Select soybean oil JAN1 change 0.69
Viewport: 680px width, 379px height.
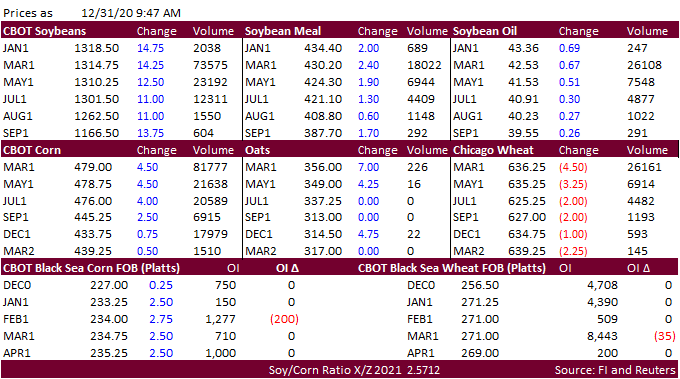coord(569,48)
